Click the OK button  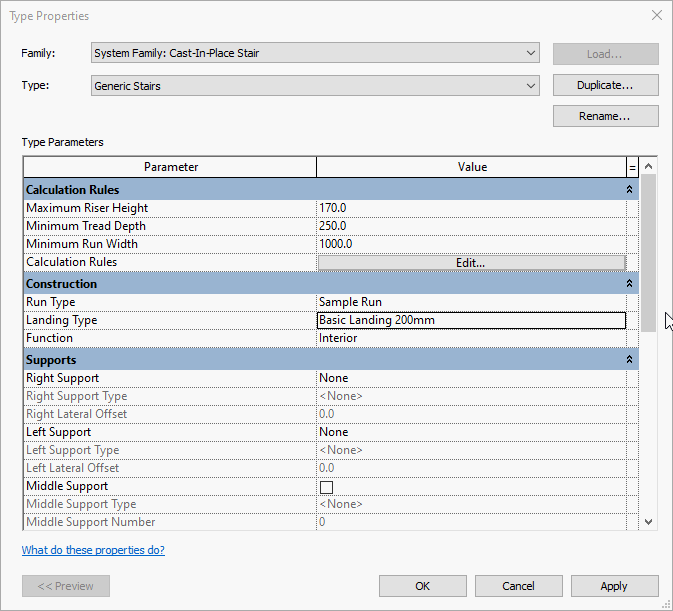(422, 586)
